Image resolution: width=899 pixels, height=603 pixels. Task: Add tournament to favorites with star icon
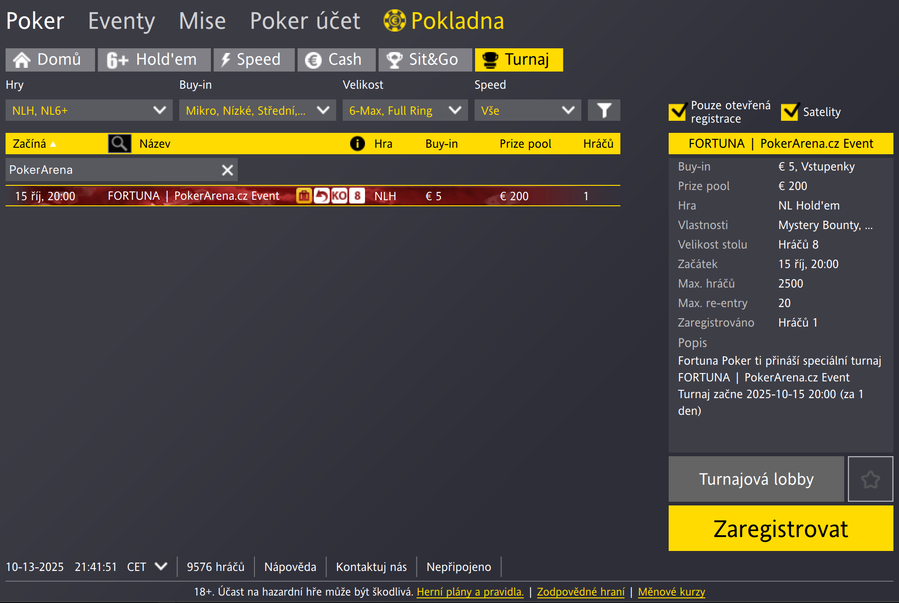870,479
